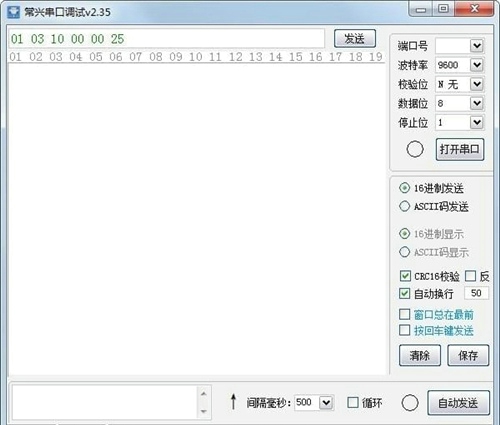The image size is (500, 425).
Task: Open the 间隔毫秒 dropdown arrow
Action: [x=326, y=403]
